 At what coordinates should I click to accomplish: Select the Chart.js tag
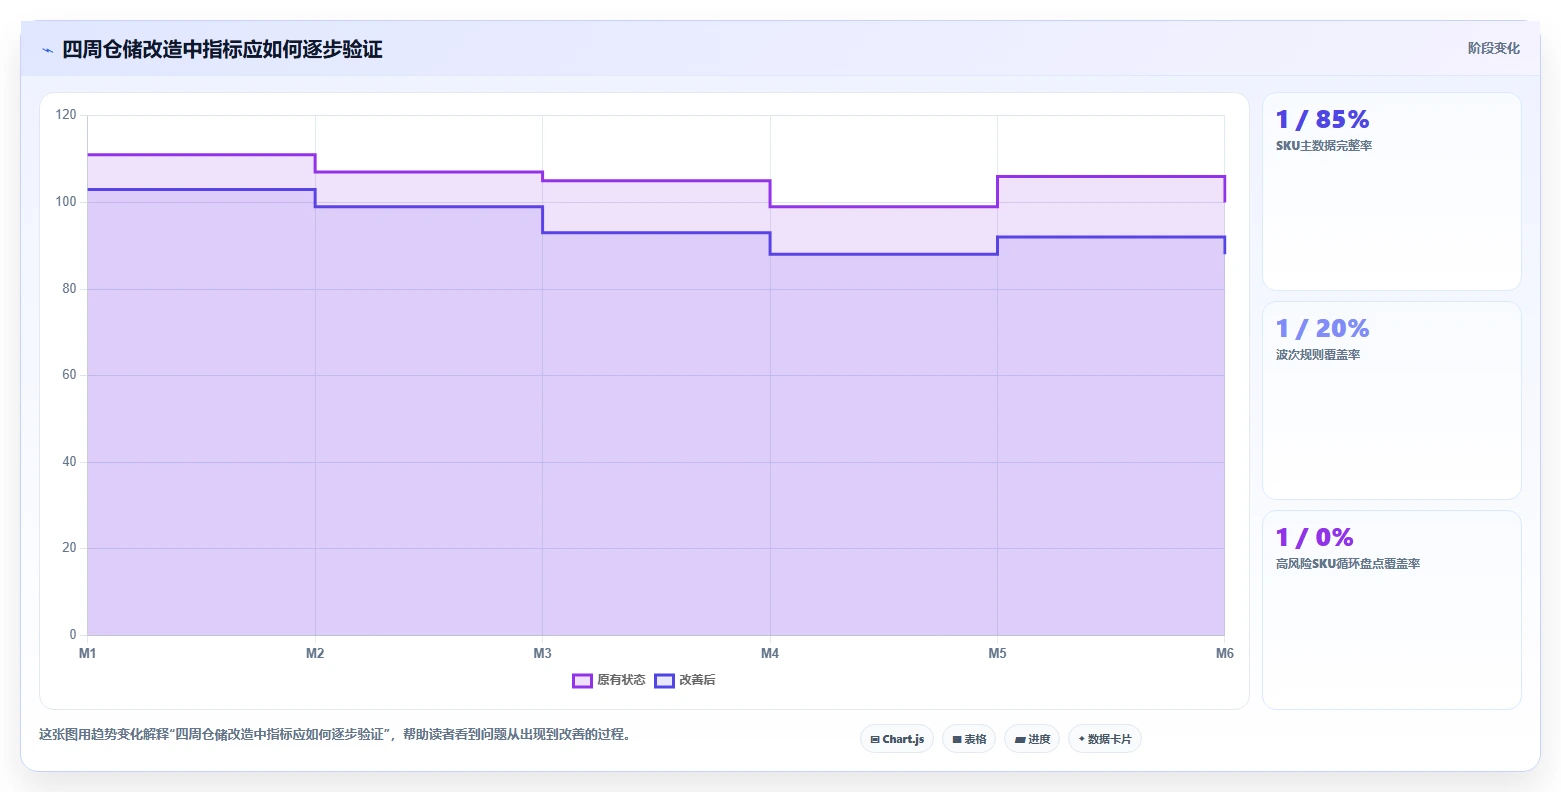897,739
